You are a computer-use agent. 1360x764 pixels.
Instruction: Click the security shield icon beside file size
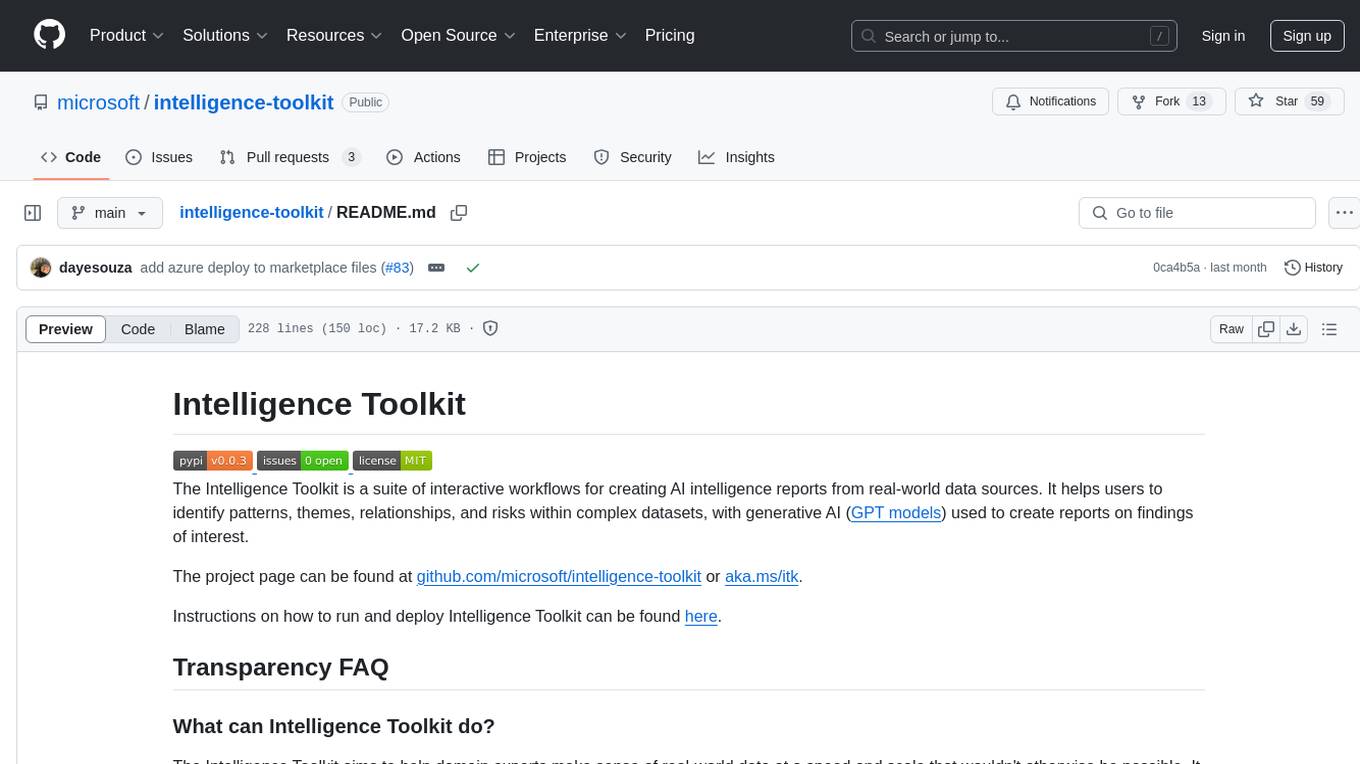[x=491, y=328]
